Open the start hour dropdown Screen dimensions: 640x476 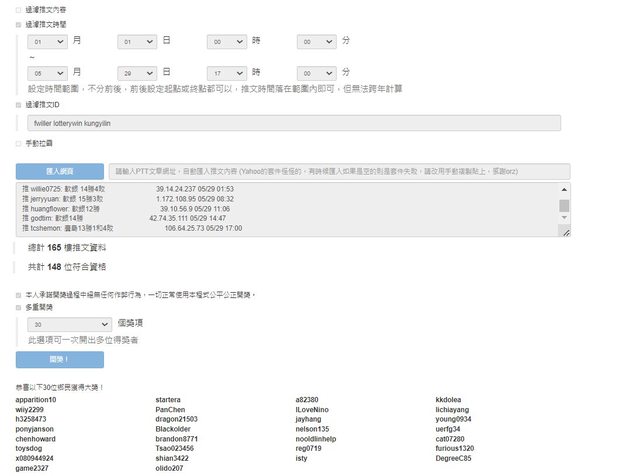click(x=228, y=42)
